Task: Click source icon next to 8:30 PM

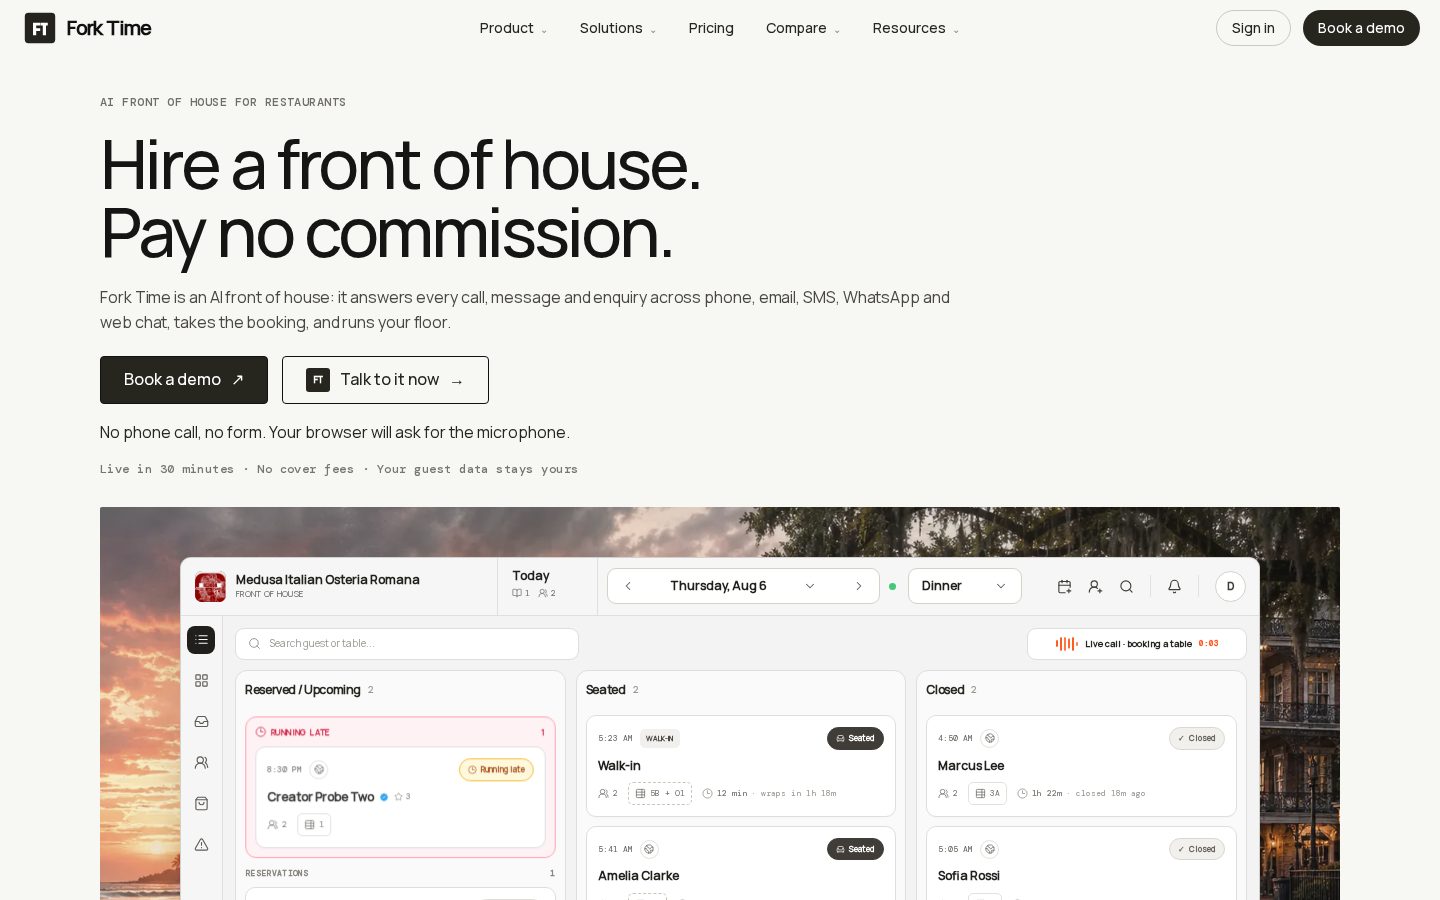Action: coord(319,770)
